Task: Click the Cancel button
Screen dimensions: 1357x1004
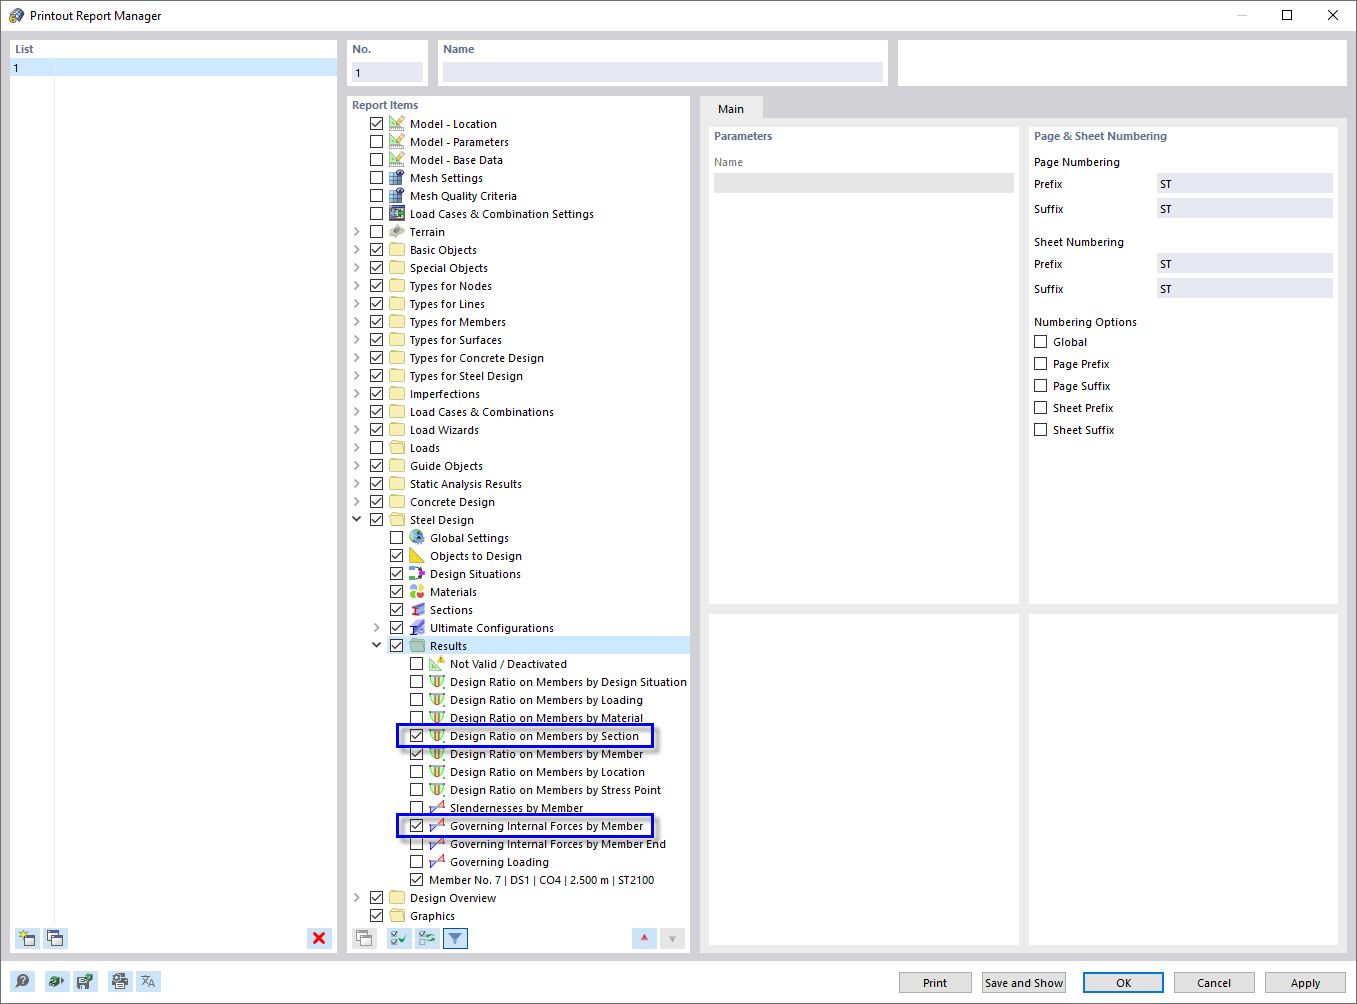Action: [x=1214, y=983]
